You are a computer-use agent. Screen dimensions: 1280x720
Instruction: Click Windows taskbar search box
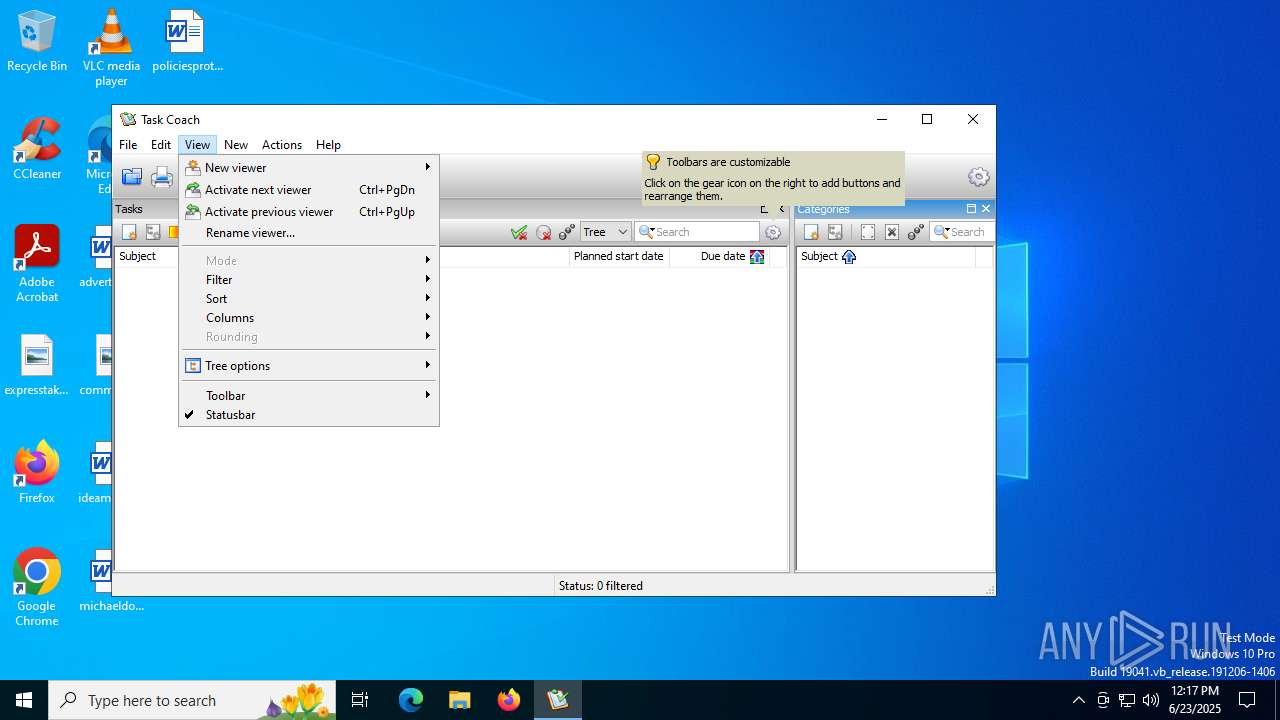[x=194, y=700]
